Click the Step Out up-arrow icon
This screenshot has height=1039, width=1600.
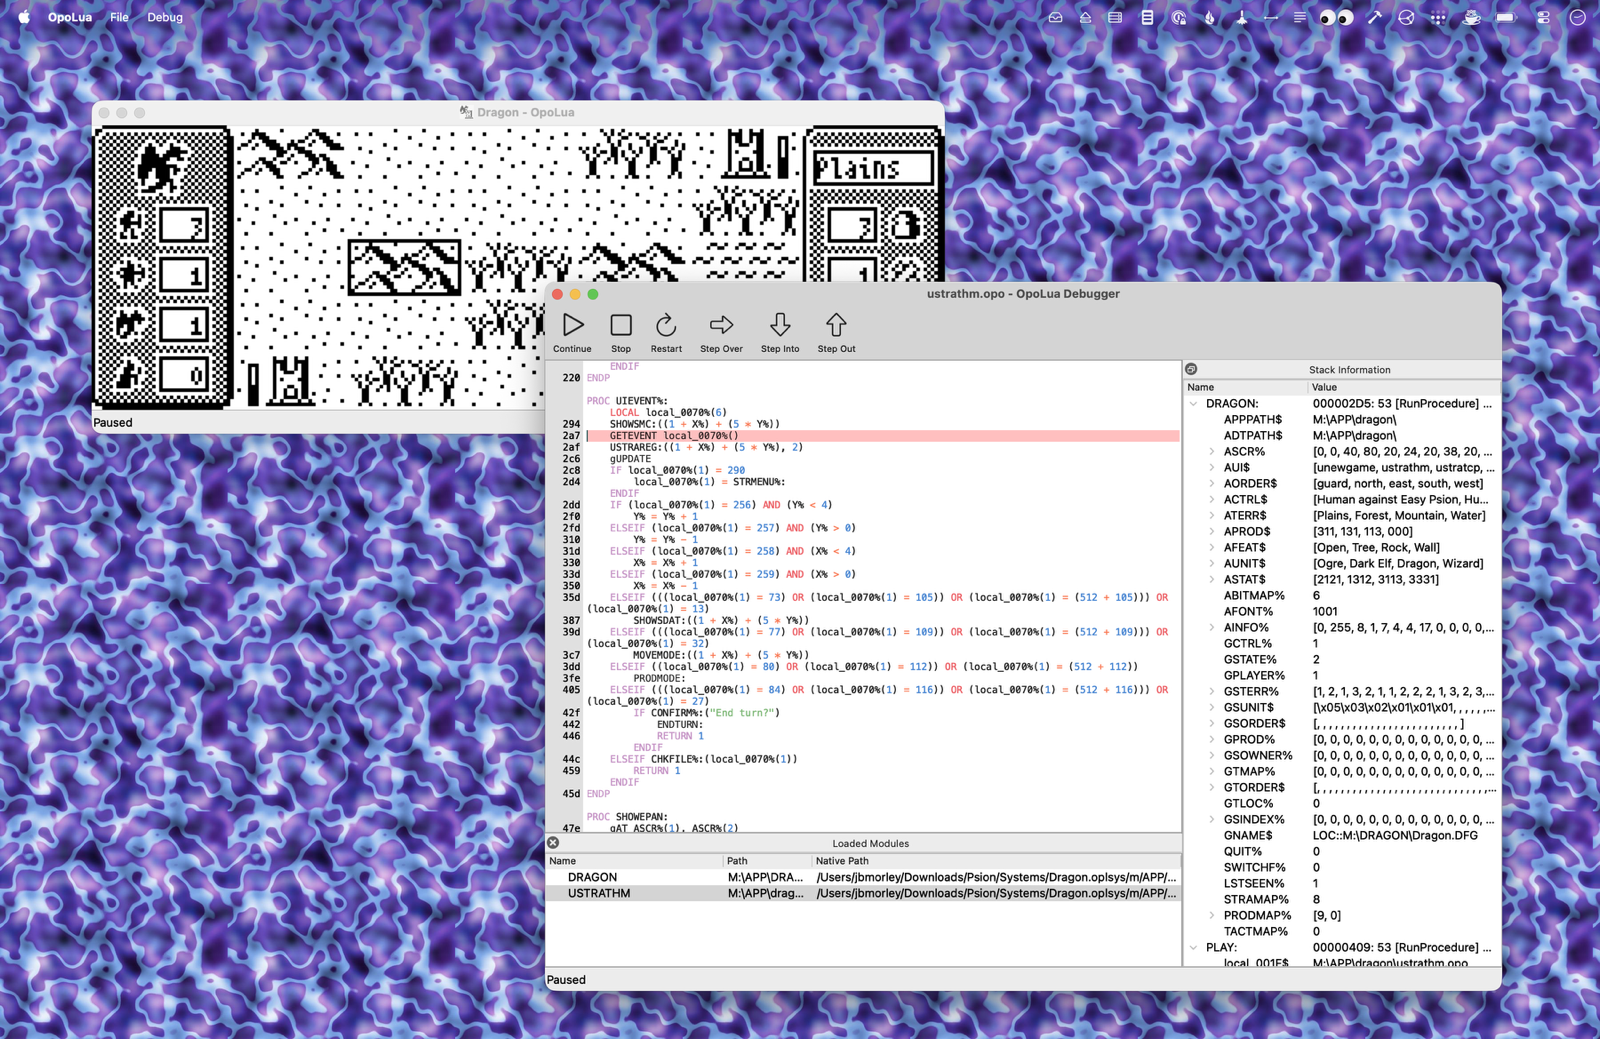(836, 326)
